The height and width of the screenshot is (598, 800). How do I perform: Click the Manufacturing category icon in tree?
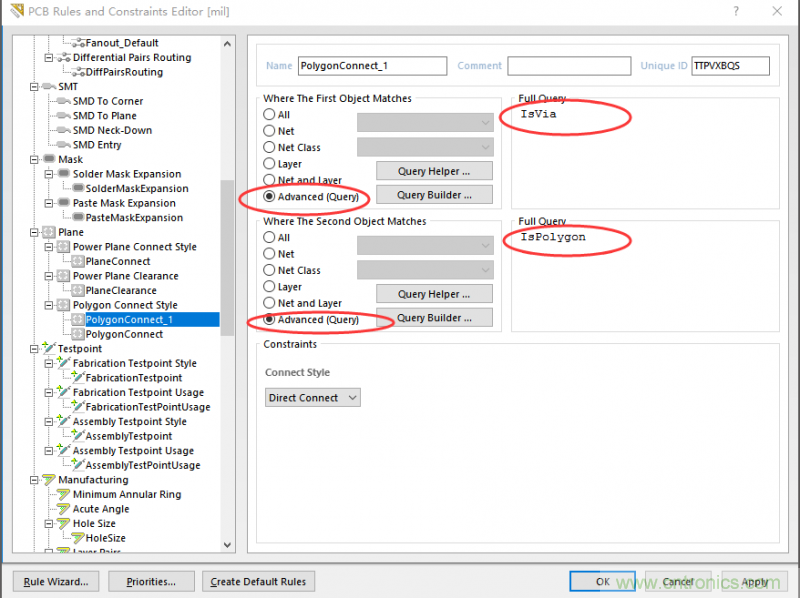[48, 480]
